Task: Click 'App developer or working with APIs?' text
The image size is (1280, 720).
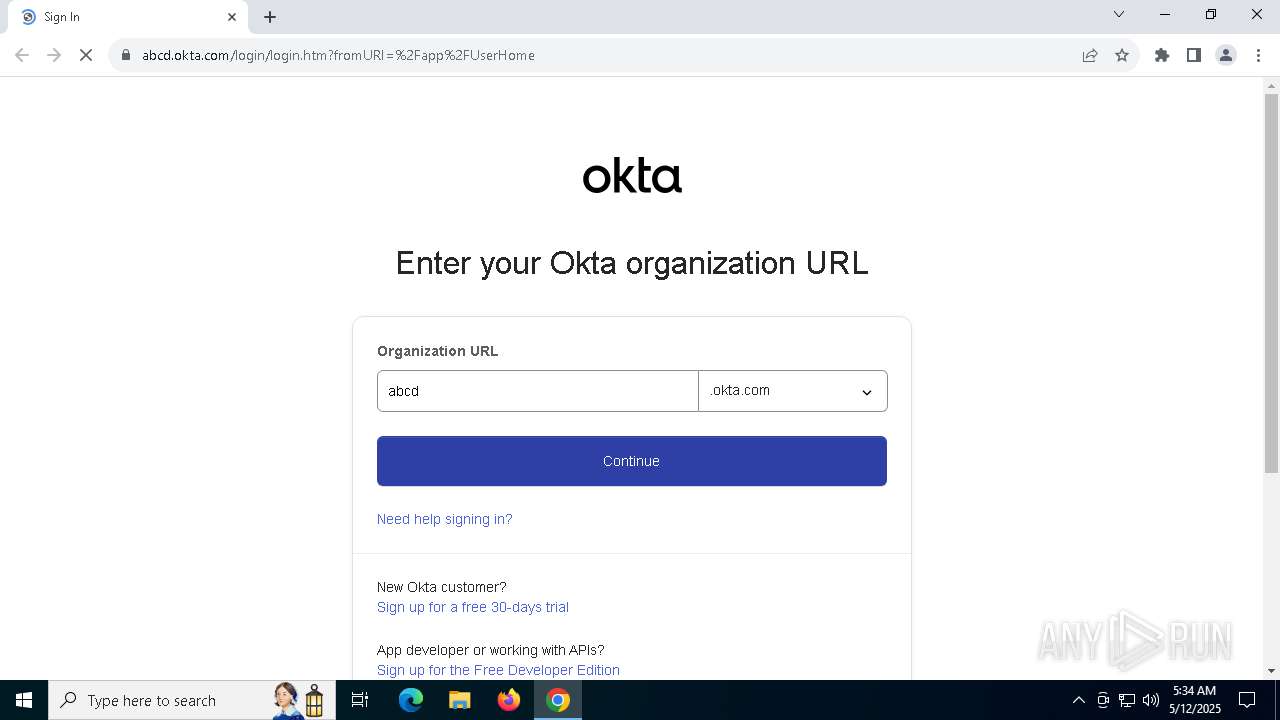Action: click(491, 650)
